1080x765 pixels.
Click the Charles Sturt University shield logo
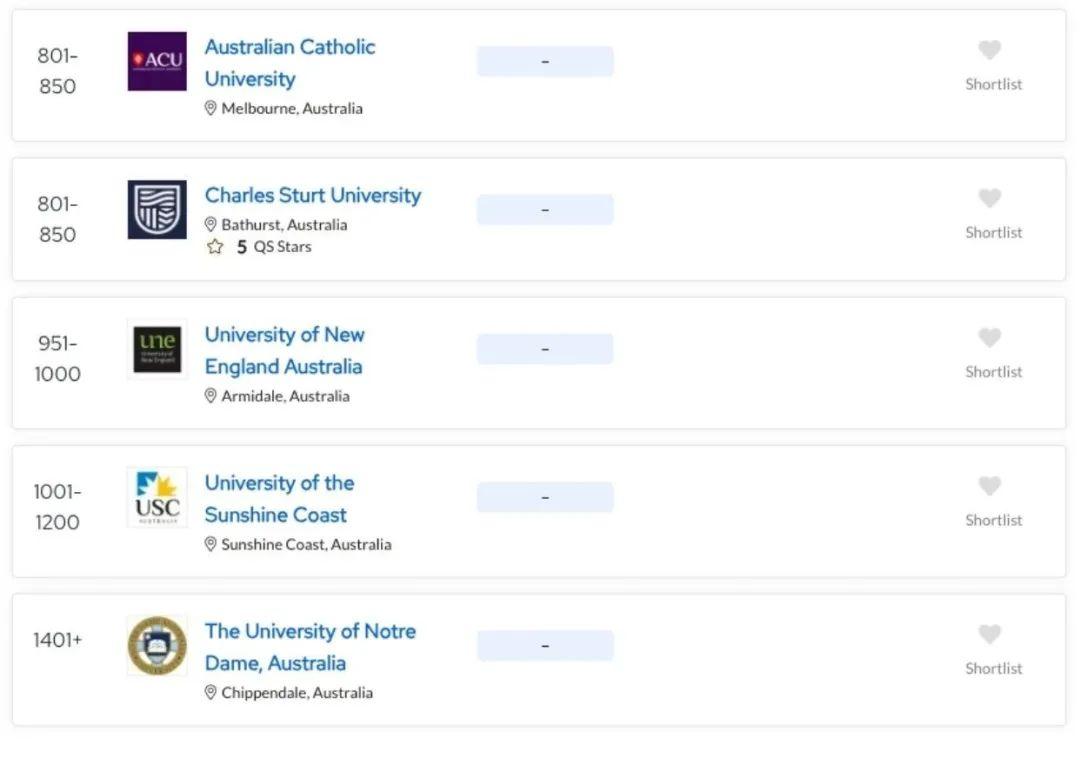click(155, 209)
